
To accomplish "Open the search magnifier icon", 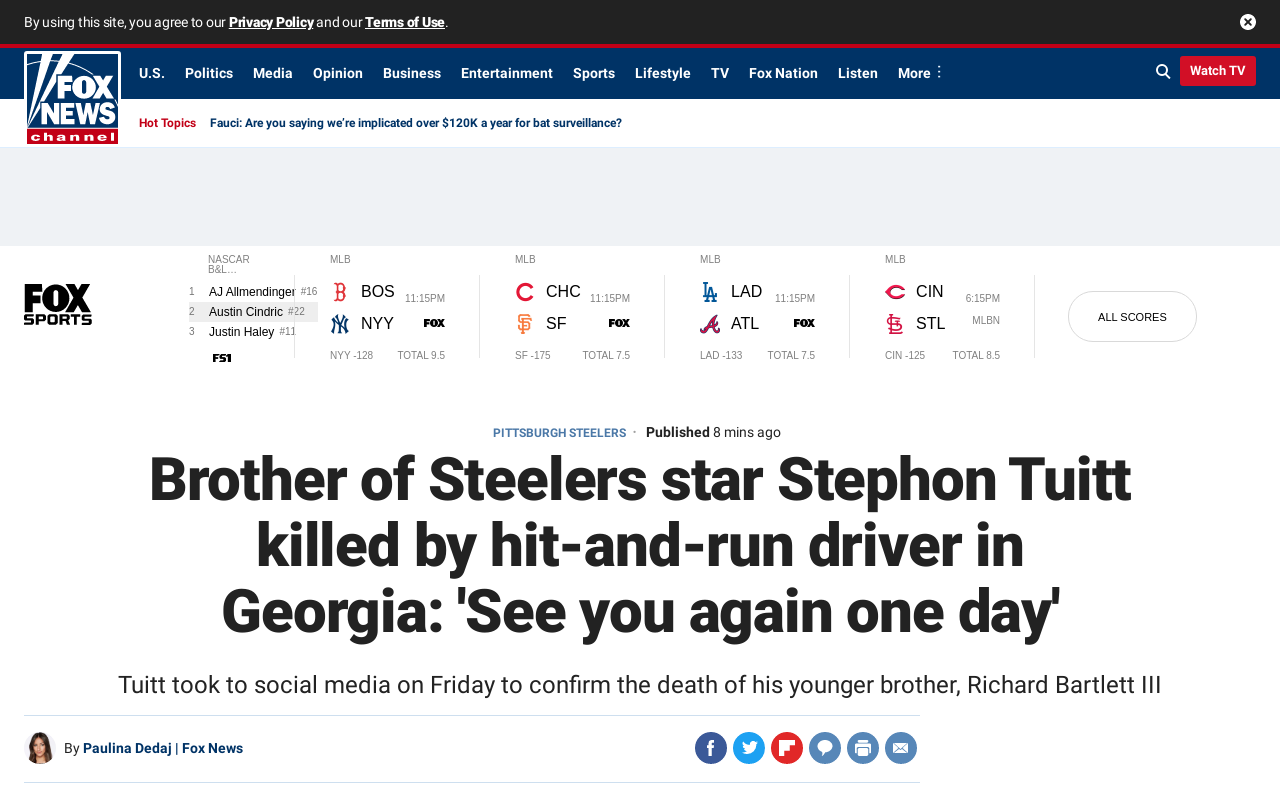I will (x=1163, y=71).
